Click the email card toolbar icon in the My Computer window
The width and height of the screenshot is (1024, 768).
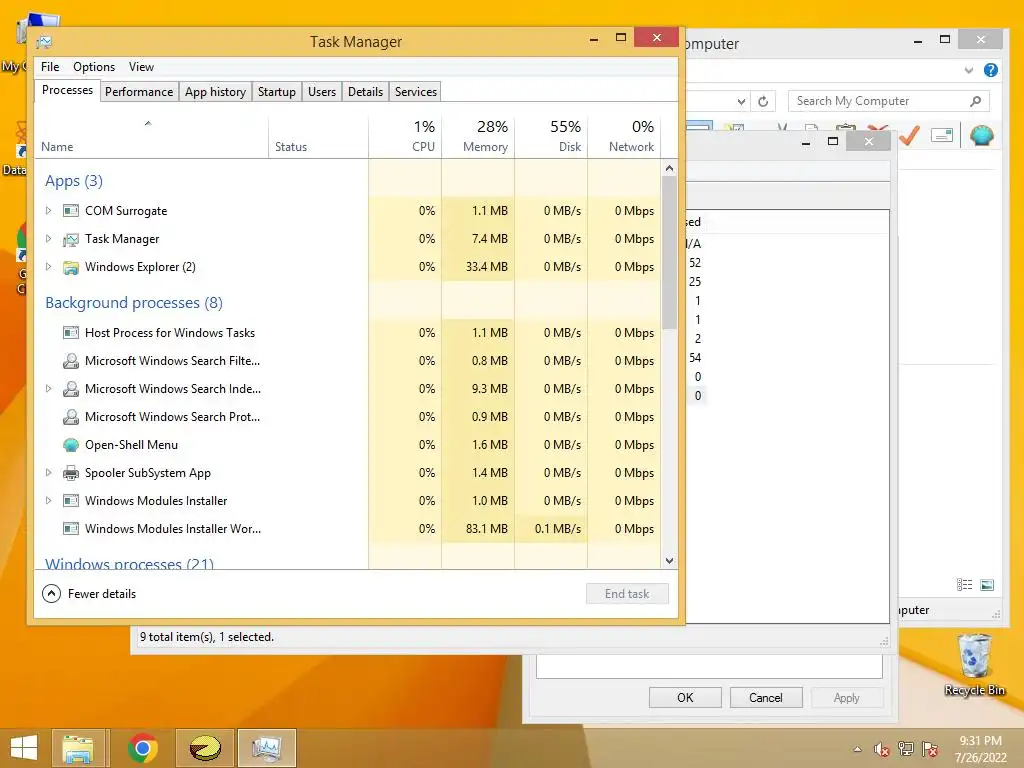click(x=942, y=135)
